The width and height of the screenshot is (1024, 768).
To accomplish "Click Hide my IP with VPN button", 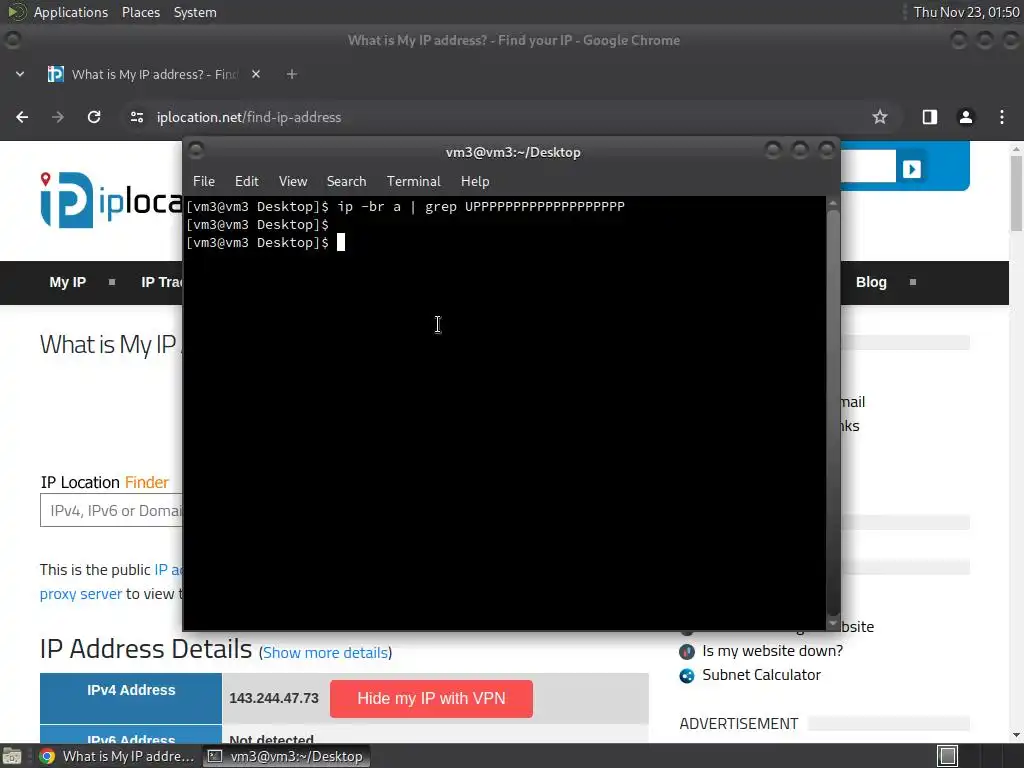I will [431, 699].
